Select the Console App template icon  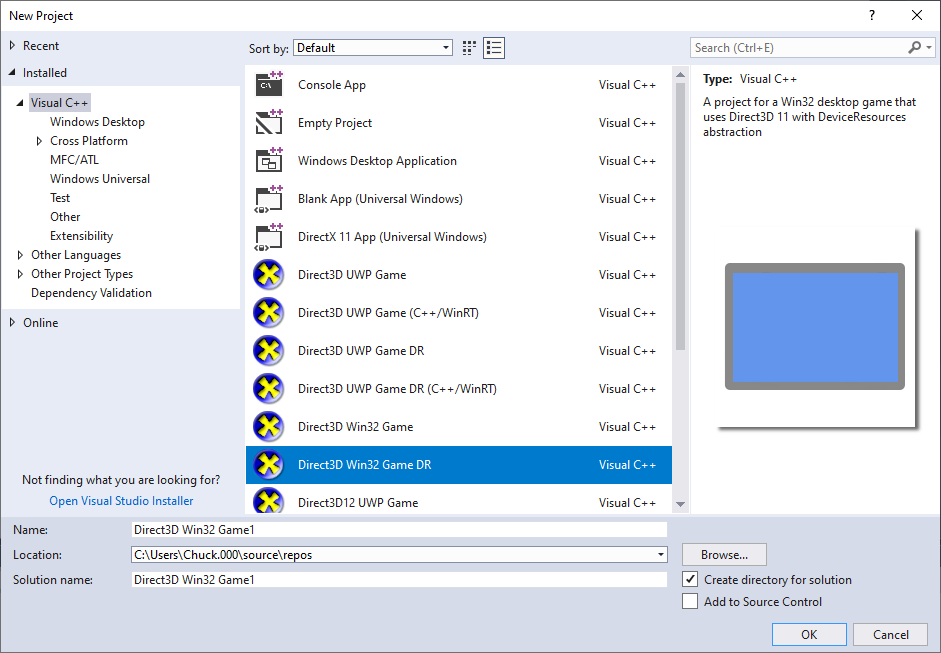click(268, 84)
